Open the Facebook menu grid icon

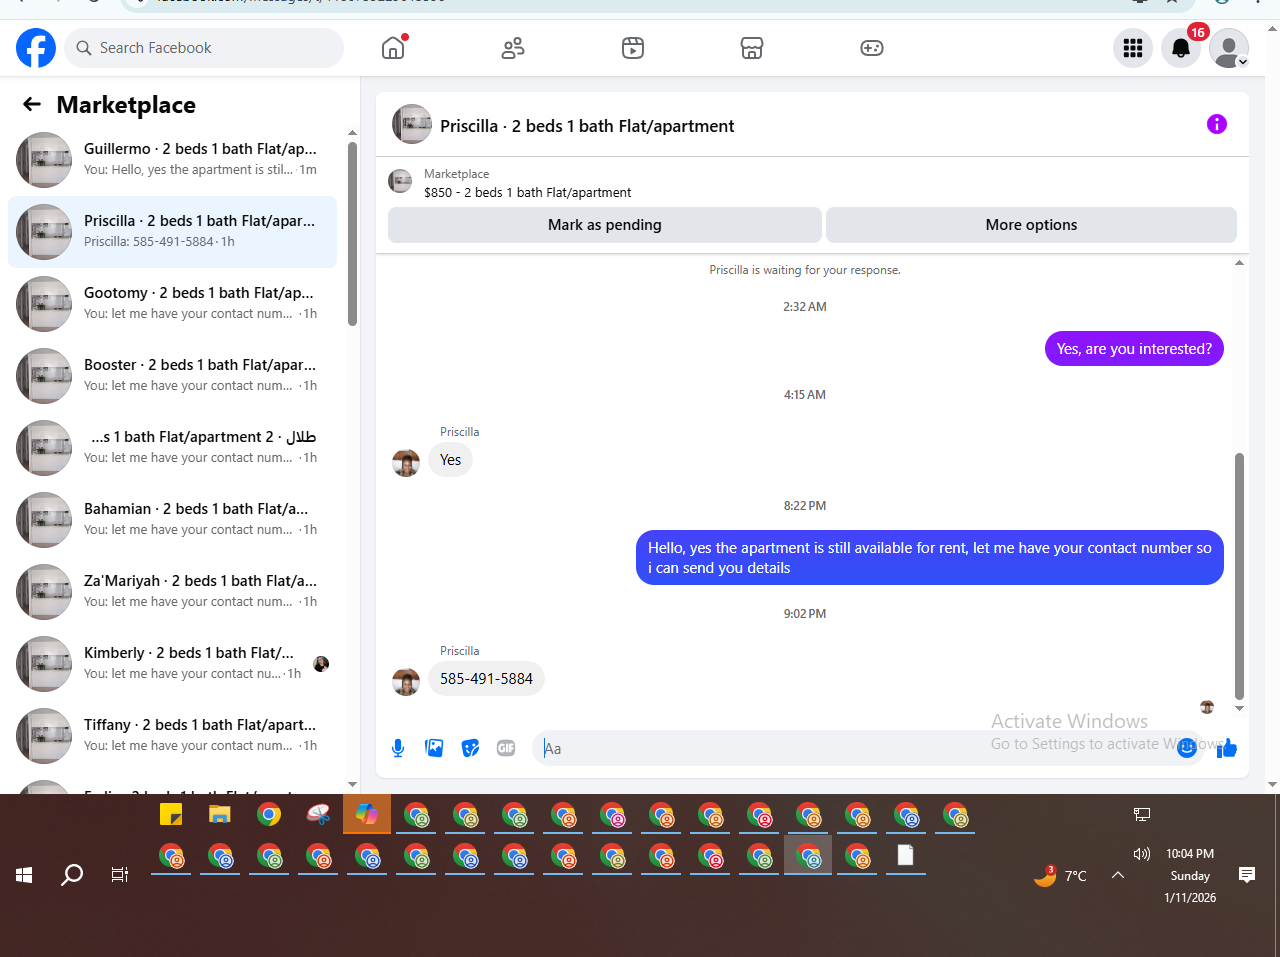1133,48
